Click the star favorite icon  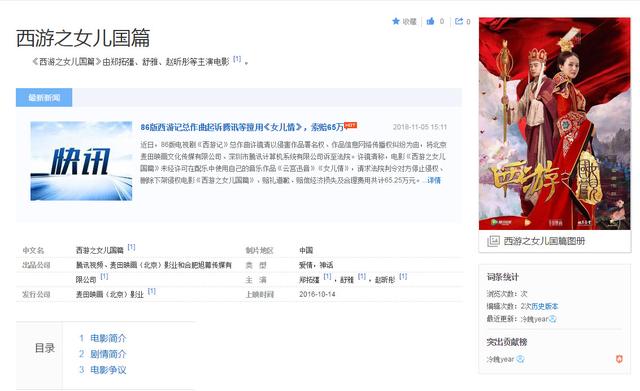396,21
